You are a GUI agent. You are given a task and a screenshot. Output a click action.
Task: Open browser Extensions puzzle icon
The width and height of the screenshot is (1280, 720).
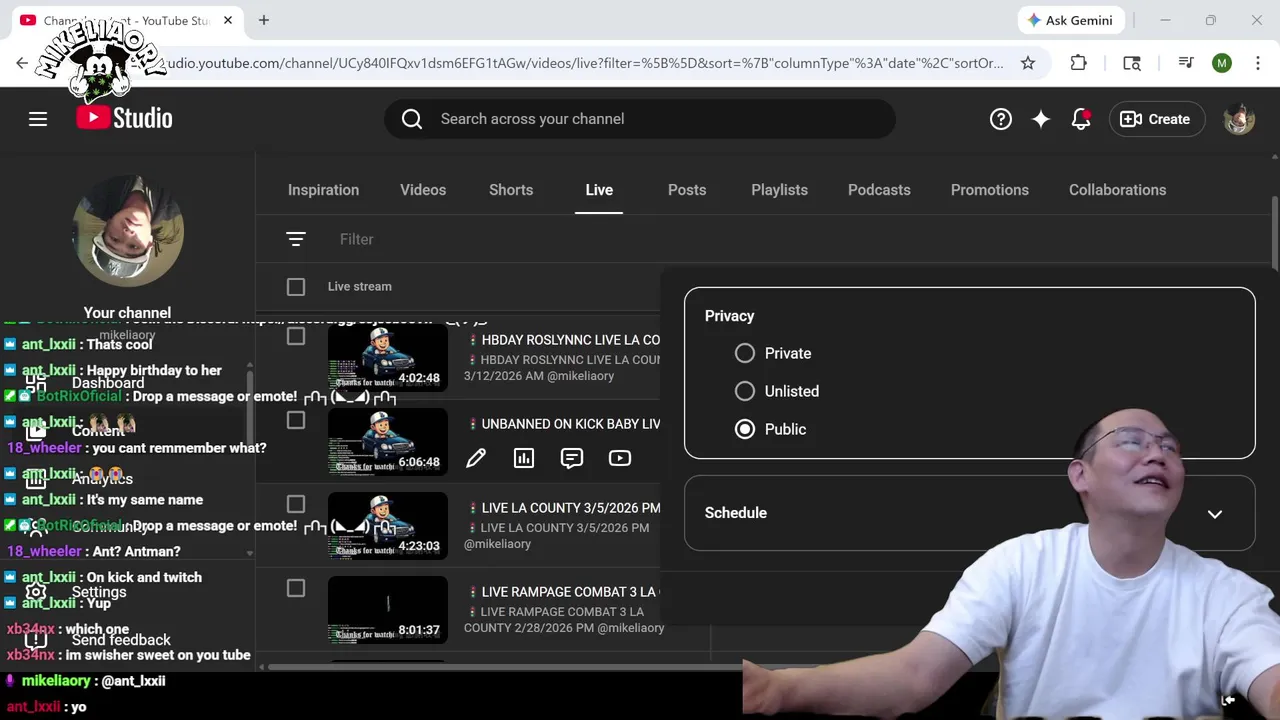click(1078, 63)
